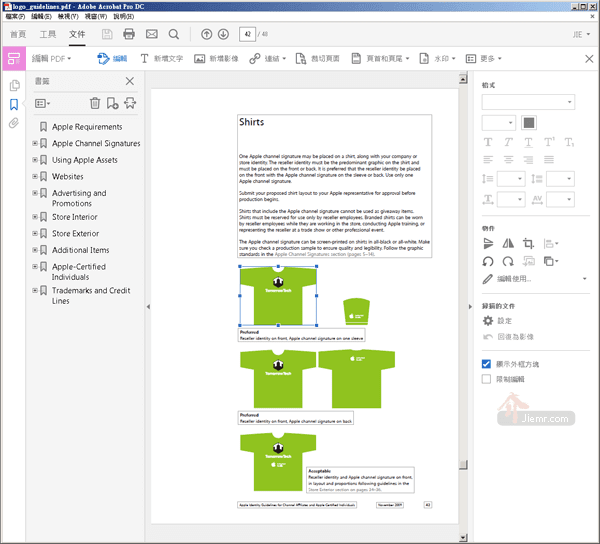The image size is (600, 544).
Task: Go to previous page arrow
Action: (x=207, y=34)
